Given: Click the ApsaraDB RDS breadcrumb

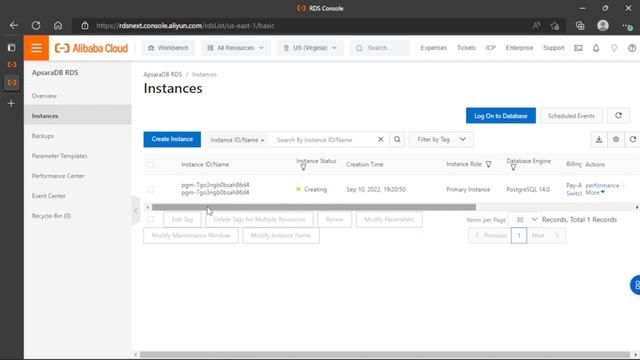Looking at the screenshot, I should 162,74.
